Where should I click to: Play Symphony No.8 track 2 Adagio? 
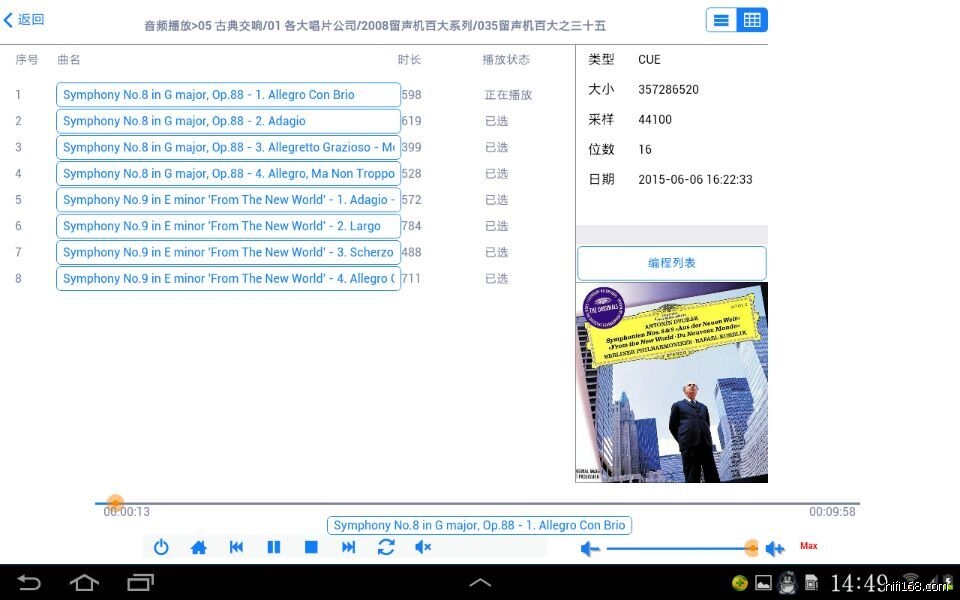tap(228, 121)
